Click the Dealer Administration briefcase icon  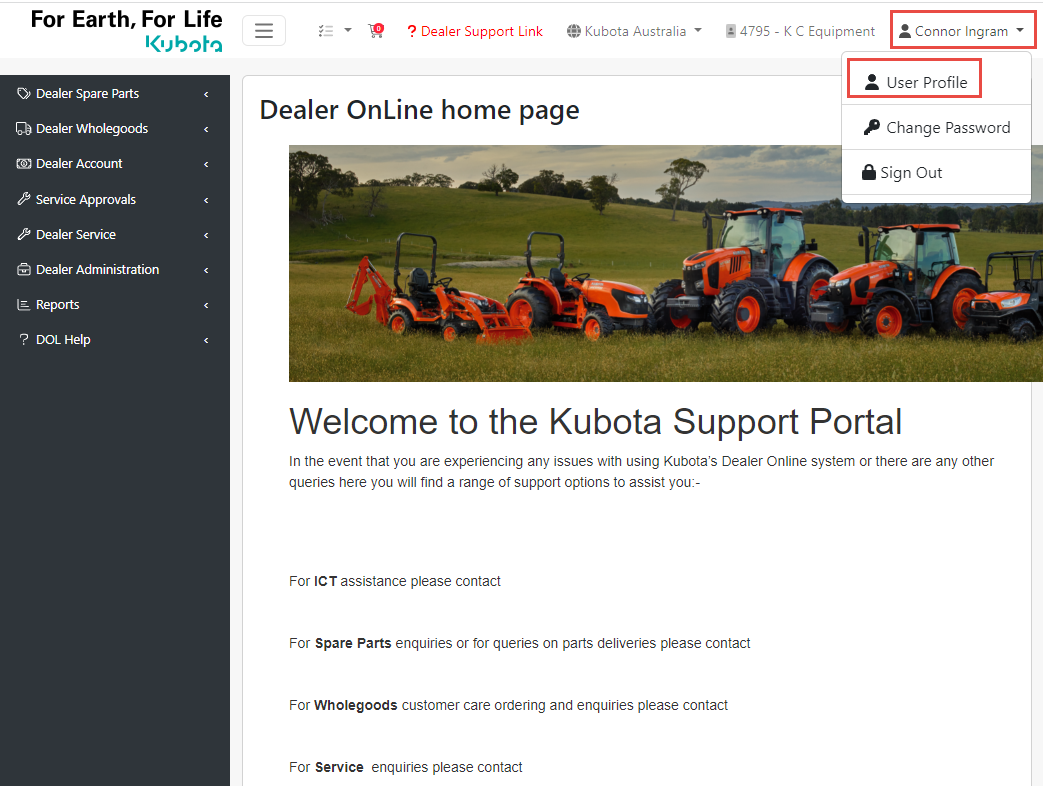[23, 269]
